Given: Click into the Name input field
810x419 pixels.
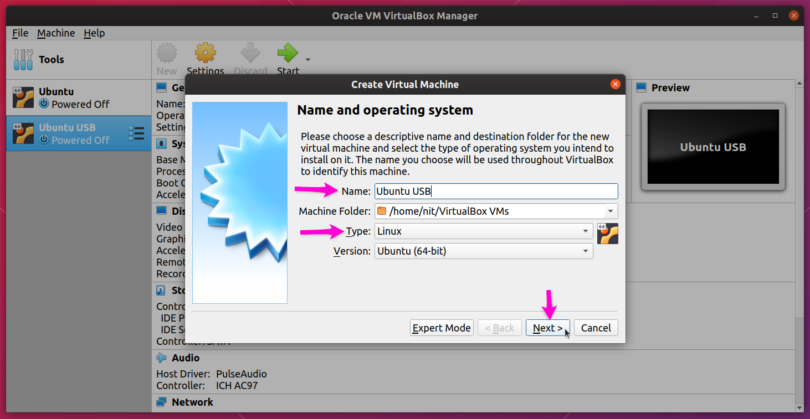Looking at the screenshot, I should pyautogui.click(x=496, y=191).
